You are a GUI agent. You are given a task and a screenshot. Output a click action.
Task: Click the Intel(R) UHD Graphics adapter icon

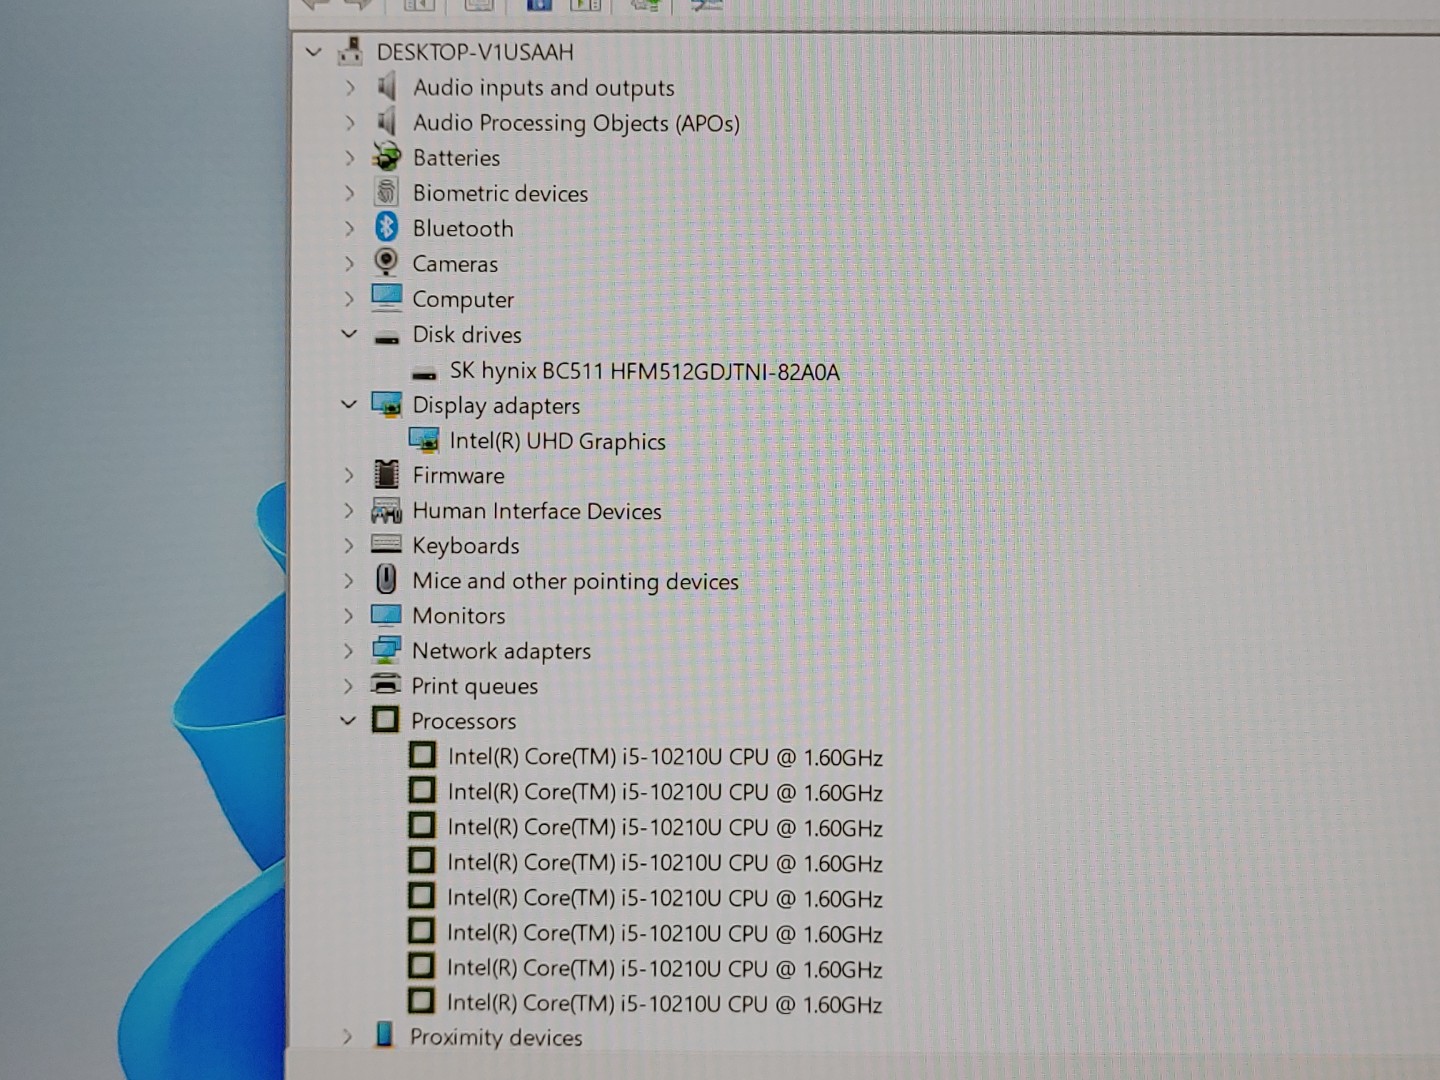pyautogui.click(x=424, y=440)
